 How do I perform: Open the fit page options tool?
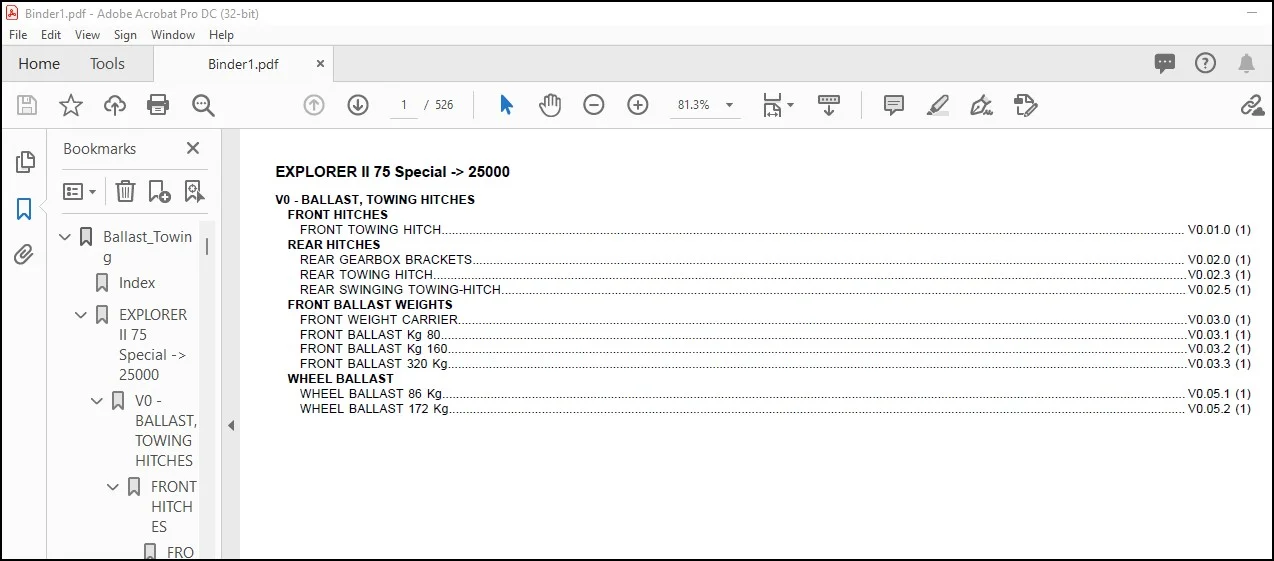[x=777, y=105]
